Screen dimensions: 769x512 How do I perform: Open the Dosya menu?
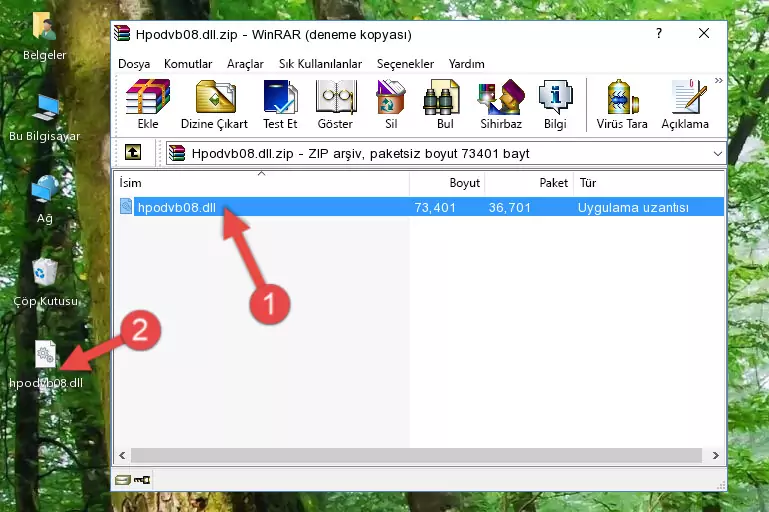[134, 64]
